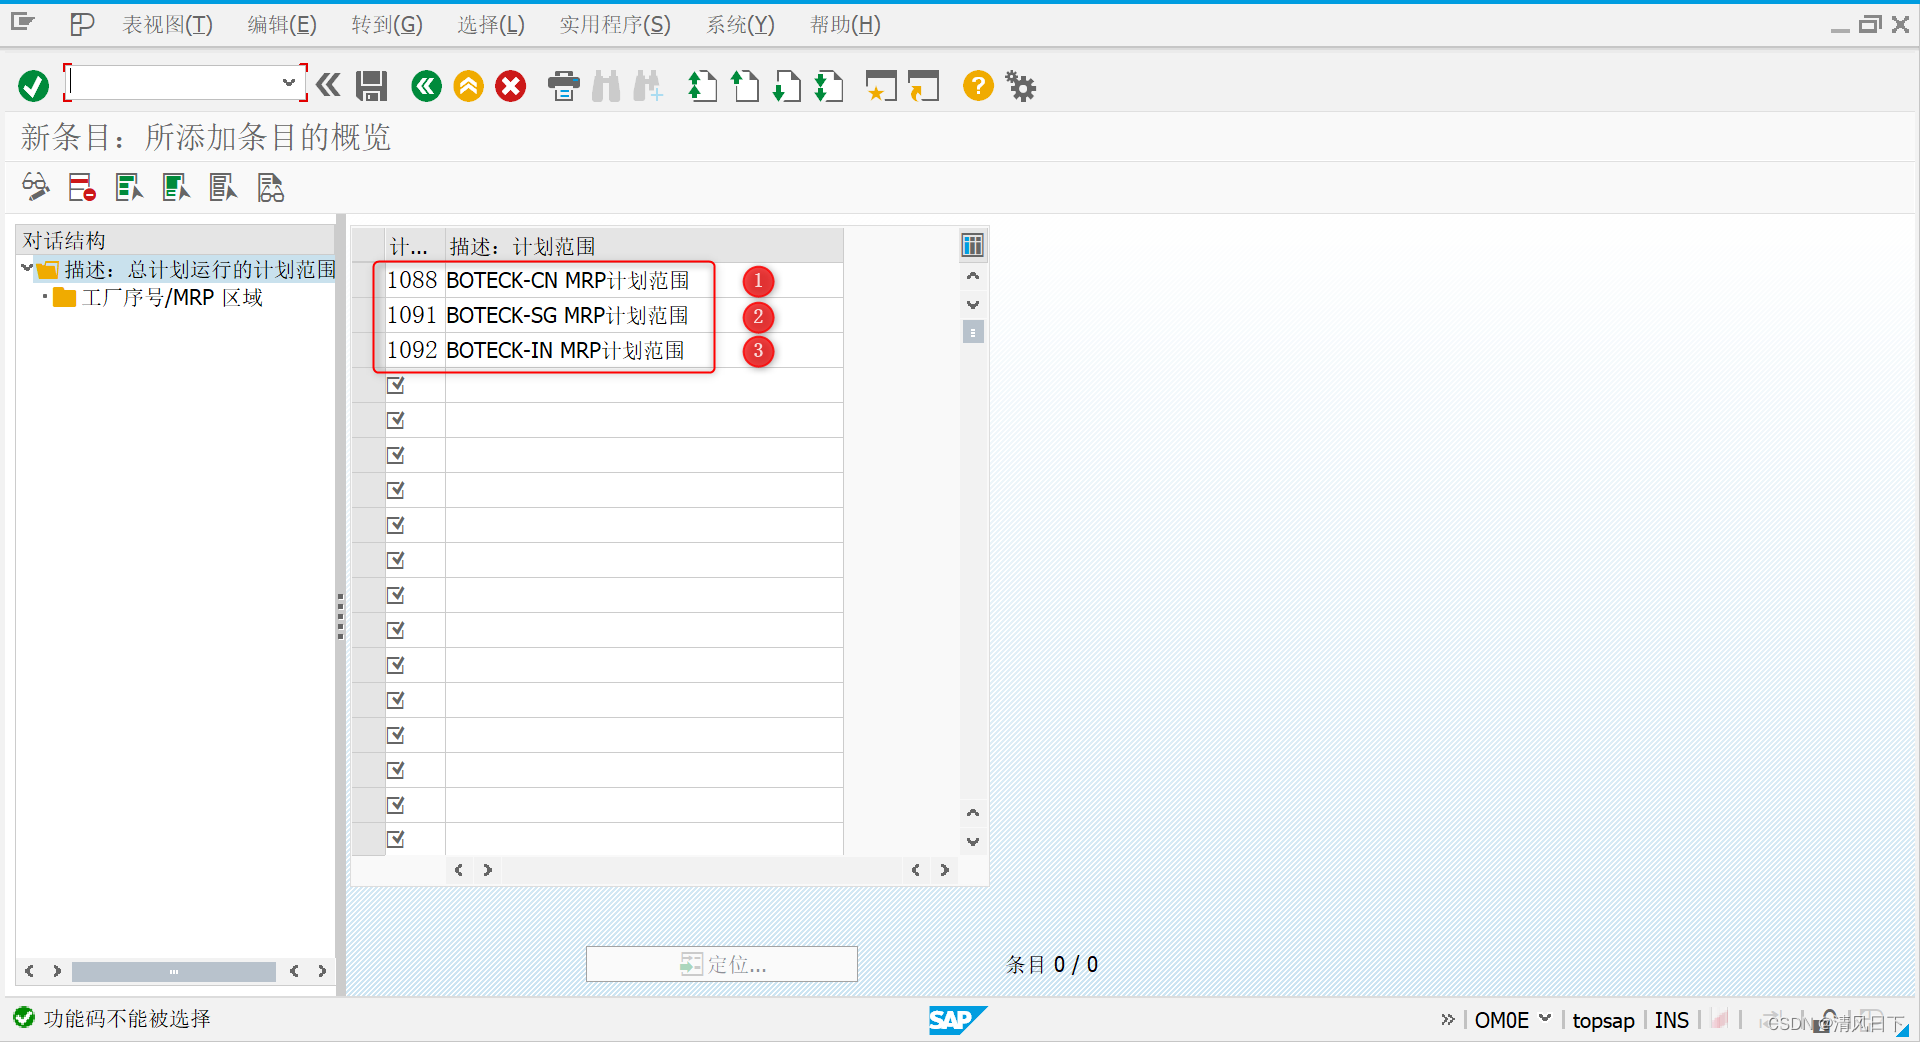Click table vertical scroll down arrow at bottom
The width and height of the screenshot is (1920, 1042).
[x=972, y=842]
